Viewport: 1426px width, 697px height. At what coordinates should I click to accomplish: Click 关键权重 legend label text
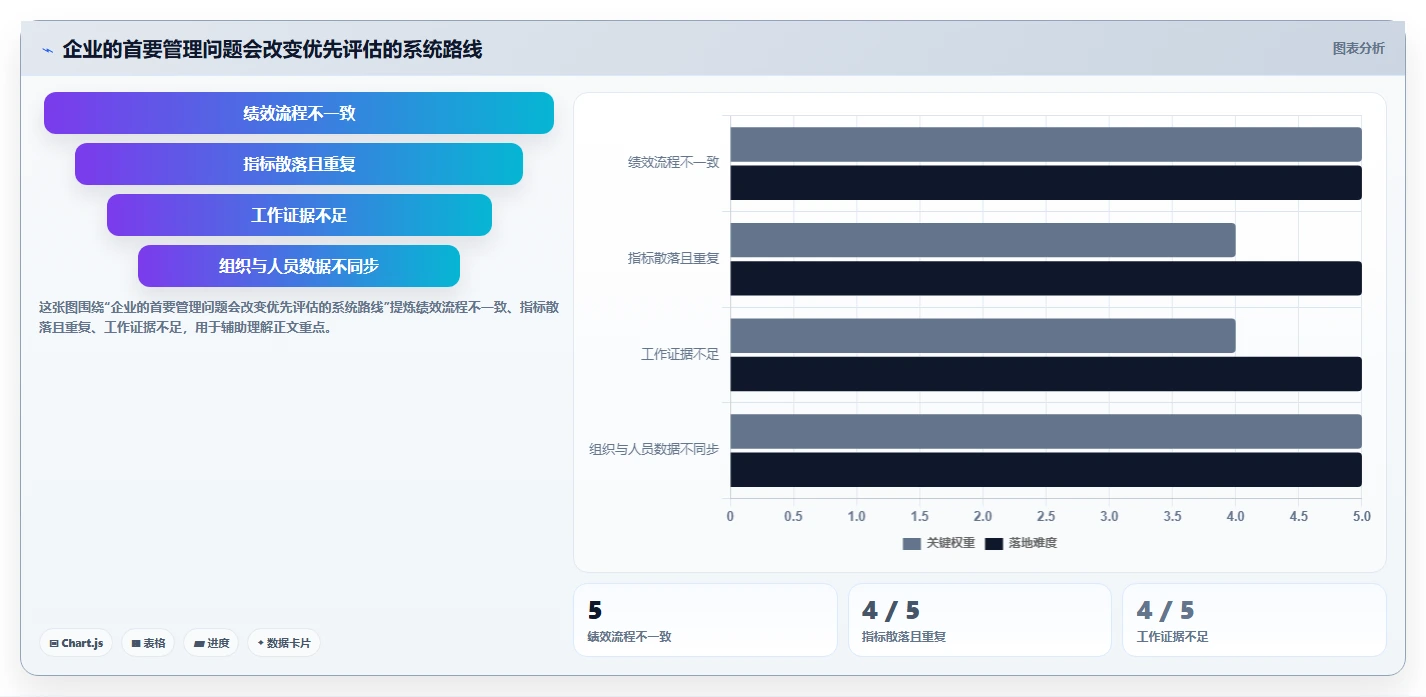(950, 543)
